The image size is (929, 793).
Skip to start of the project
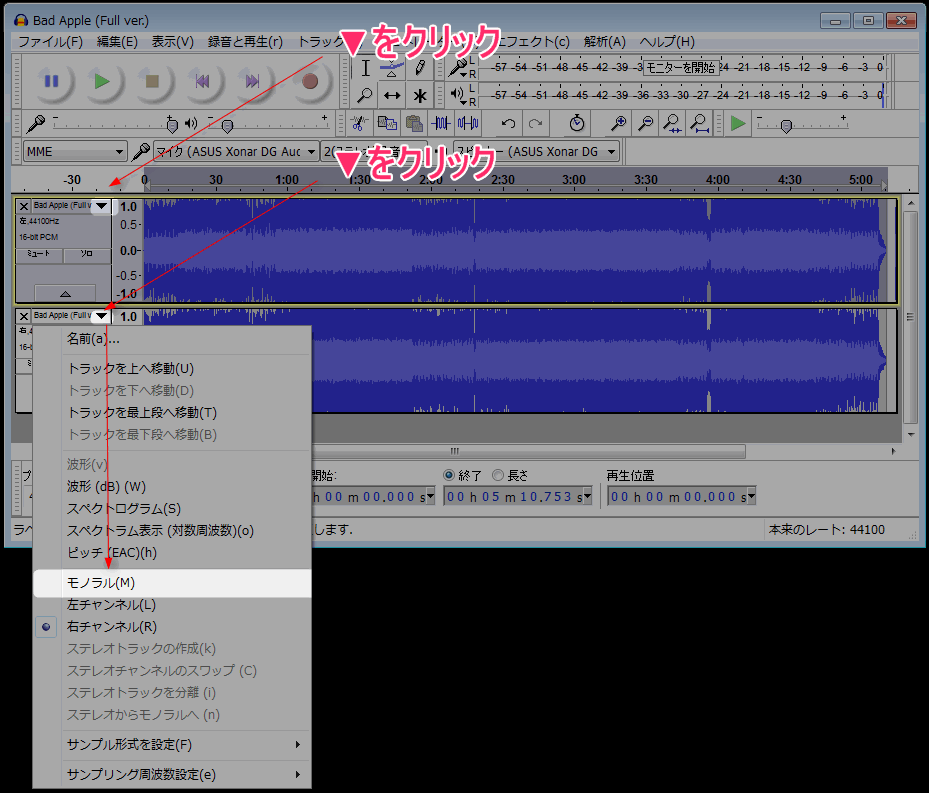tap(202, 81)
